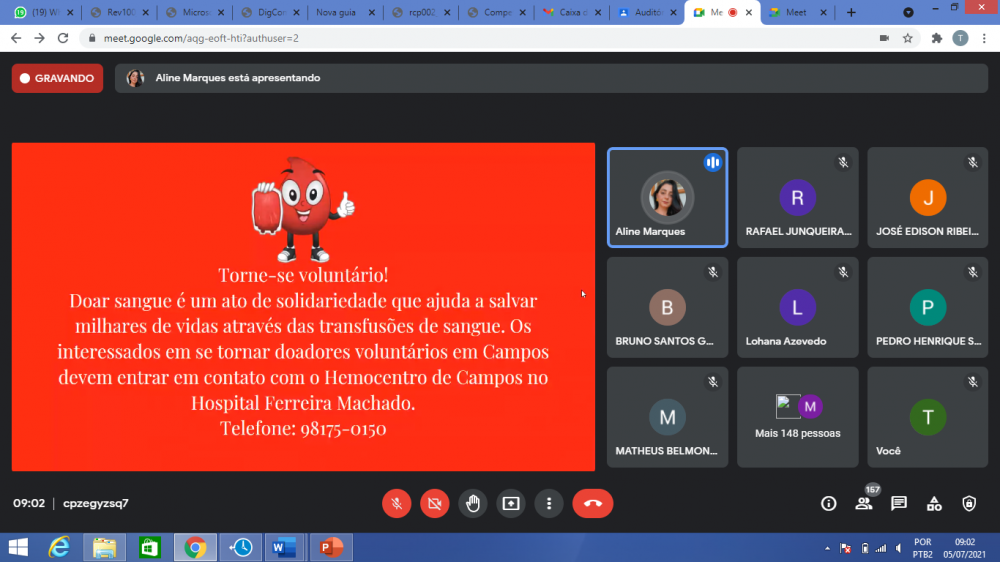Open the Chrome Extensions puzzle icon
Image resolution: width=1000 pixels, height=562 pixels.
[936, 38]
